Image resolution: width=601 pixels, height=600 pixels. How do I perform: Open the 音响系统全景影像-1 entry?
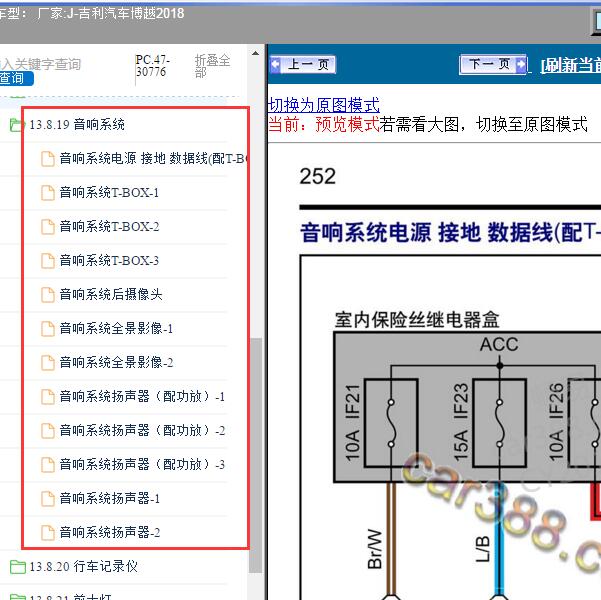coord(116,329)
